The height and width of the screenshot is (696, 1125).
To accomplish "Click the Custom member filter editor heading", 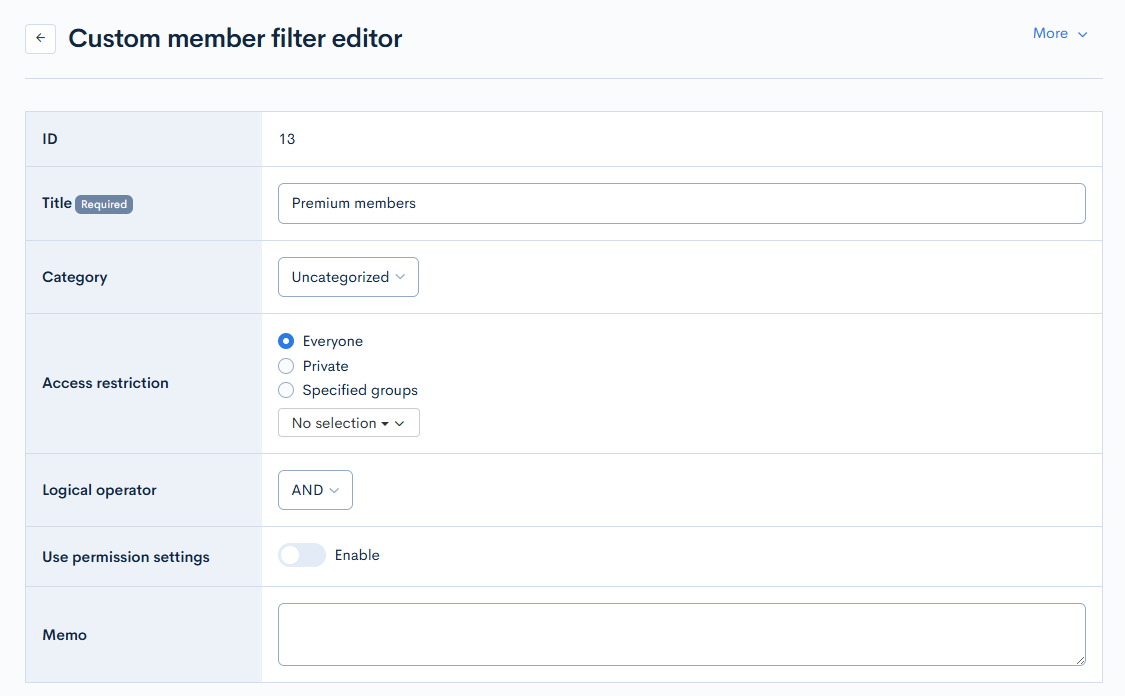I will pyautogui.click(x=235, y=39).
